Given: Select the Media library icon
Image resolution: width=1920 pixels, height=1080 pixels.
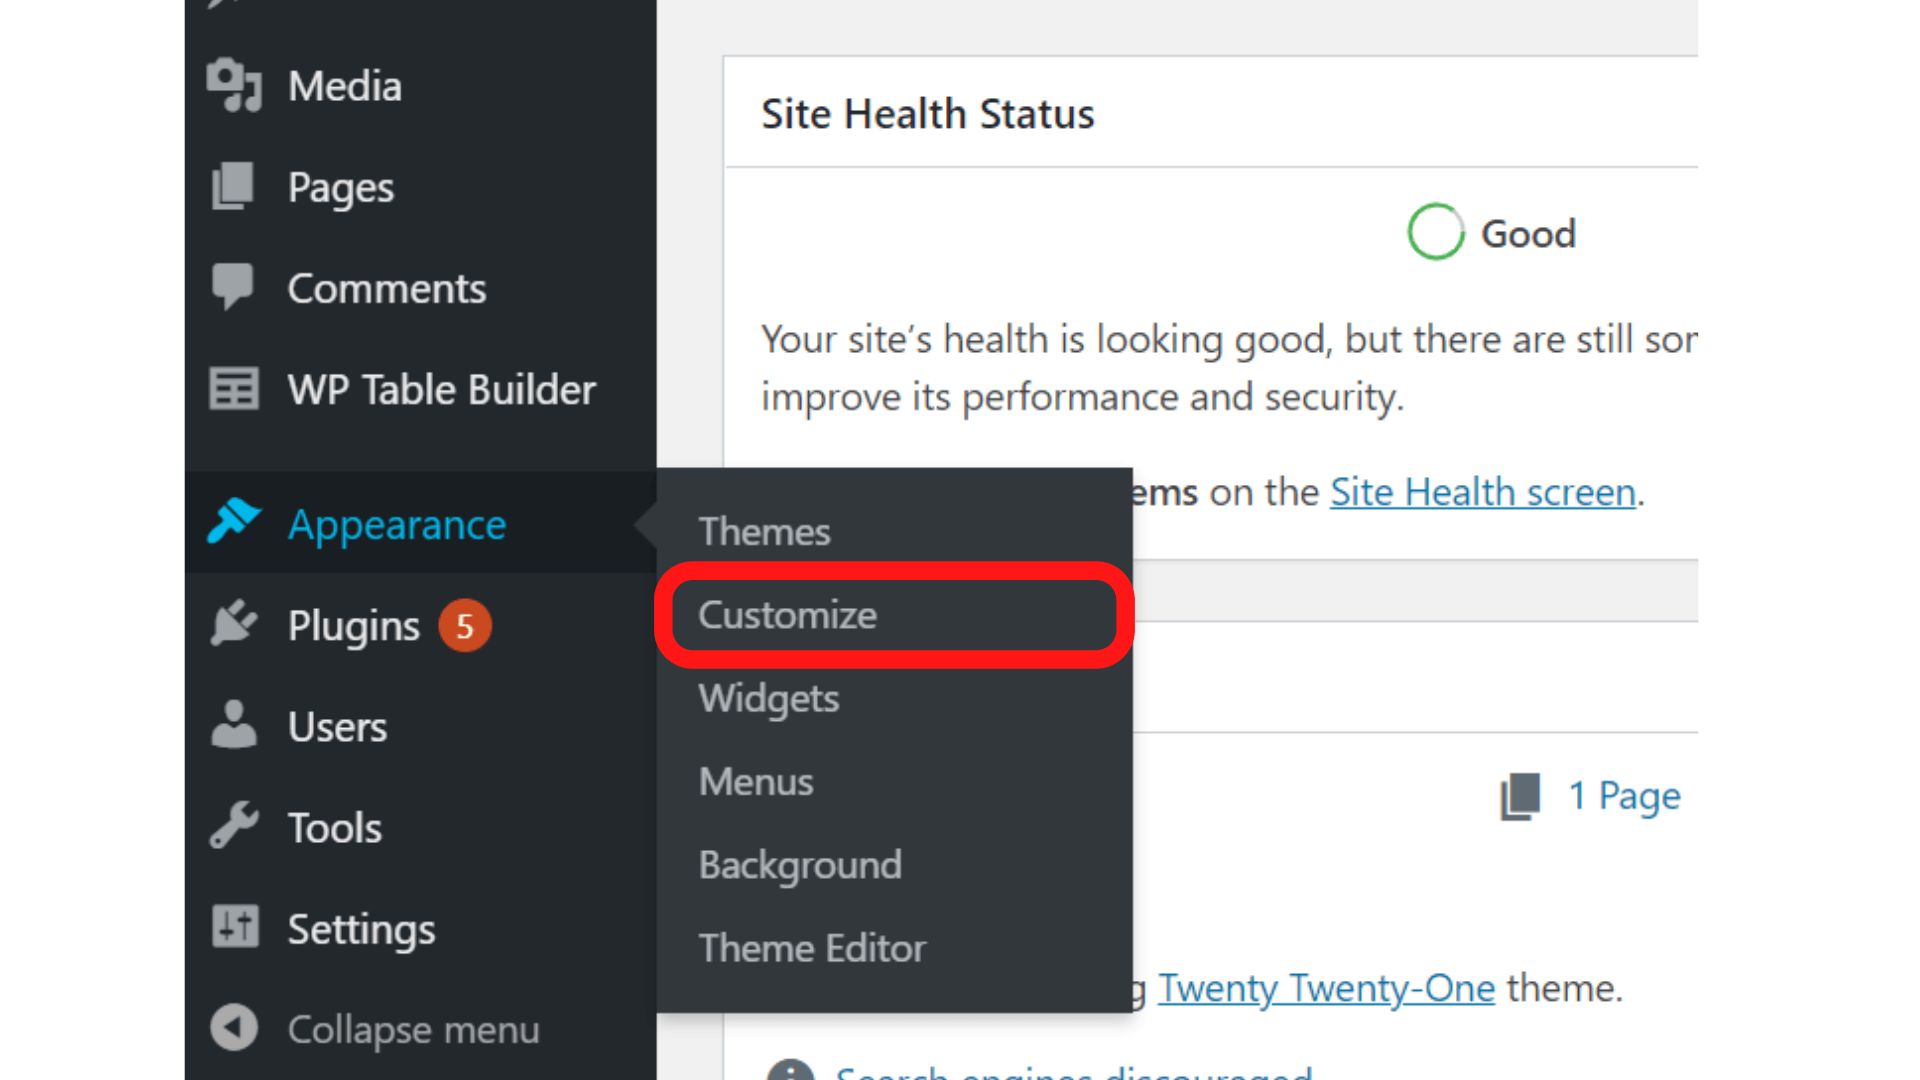Looking at the screenshot, I should [x=234, y=85].
